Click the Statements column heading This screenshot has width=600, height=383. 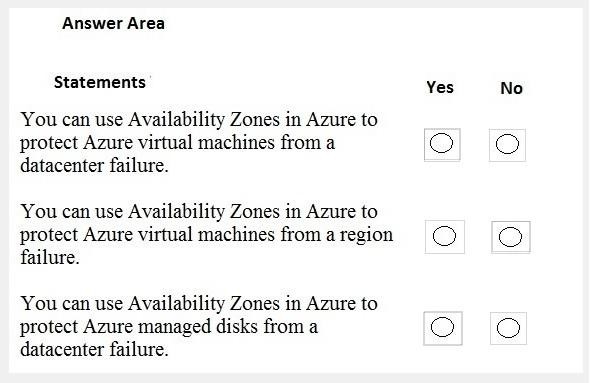[100, 82]
